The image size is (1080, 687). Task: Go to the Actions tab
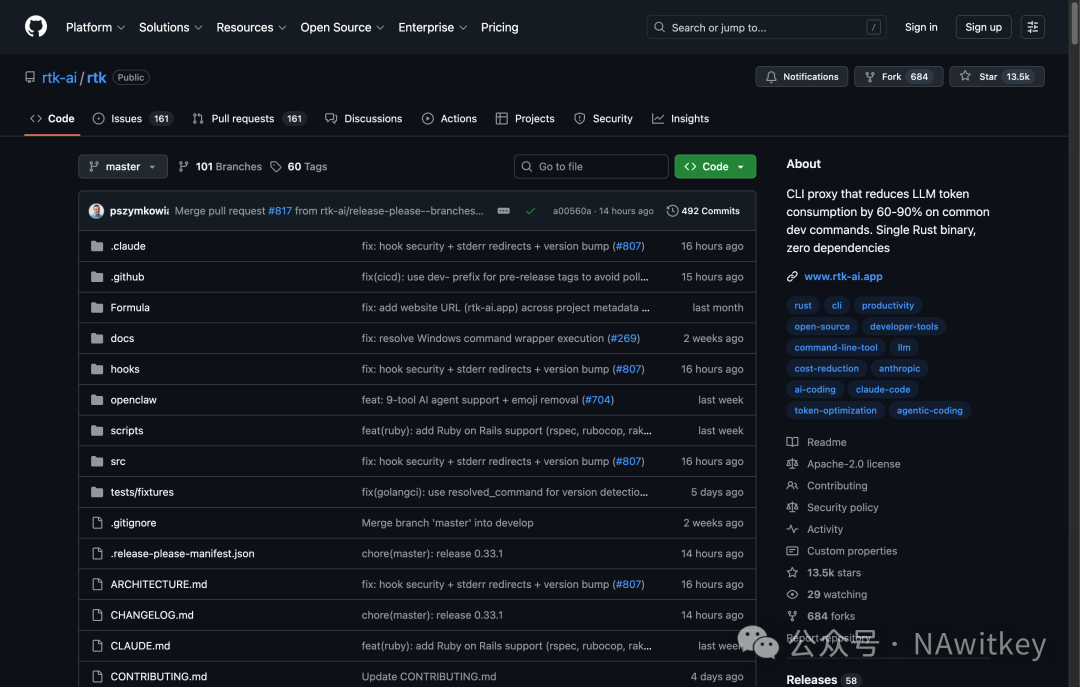tap(449, 119)
